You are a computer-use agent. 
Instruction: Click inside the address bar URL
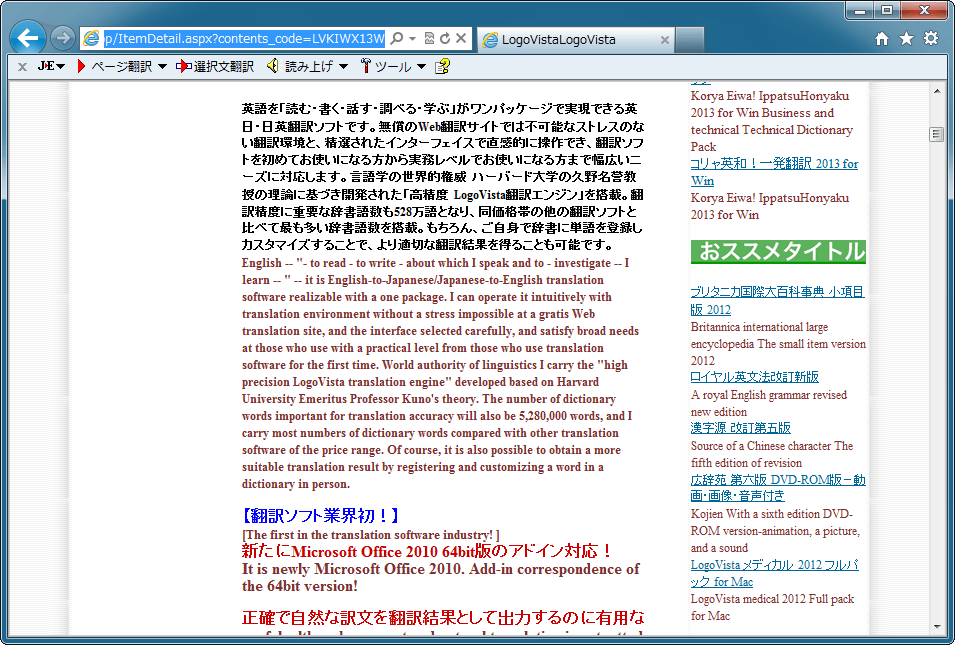click(244, 39)
